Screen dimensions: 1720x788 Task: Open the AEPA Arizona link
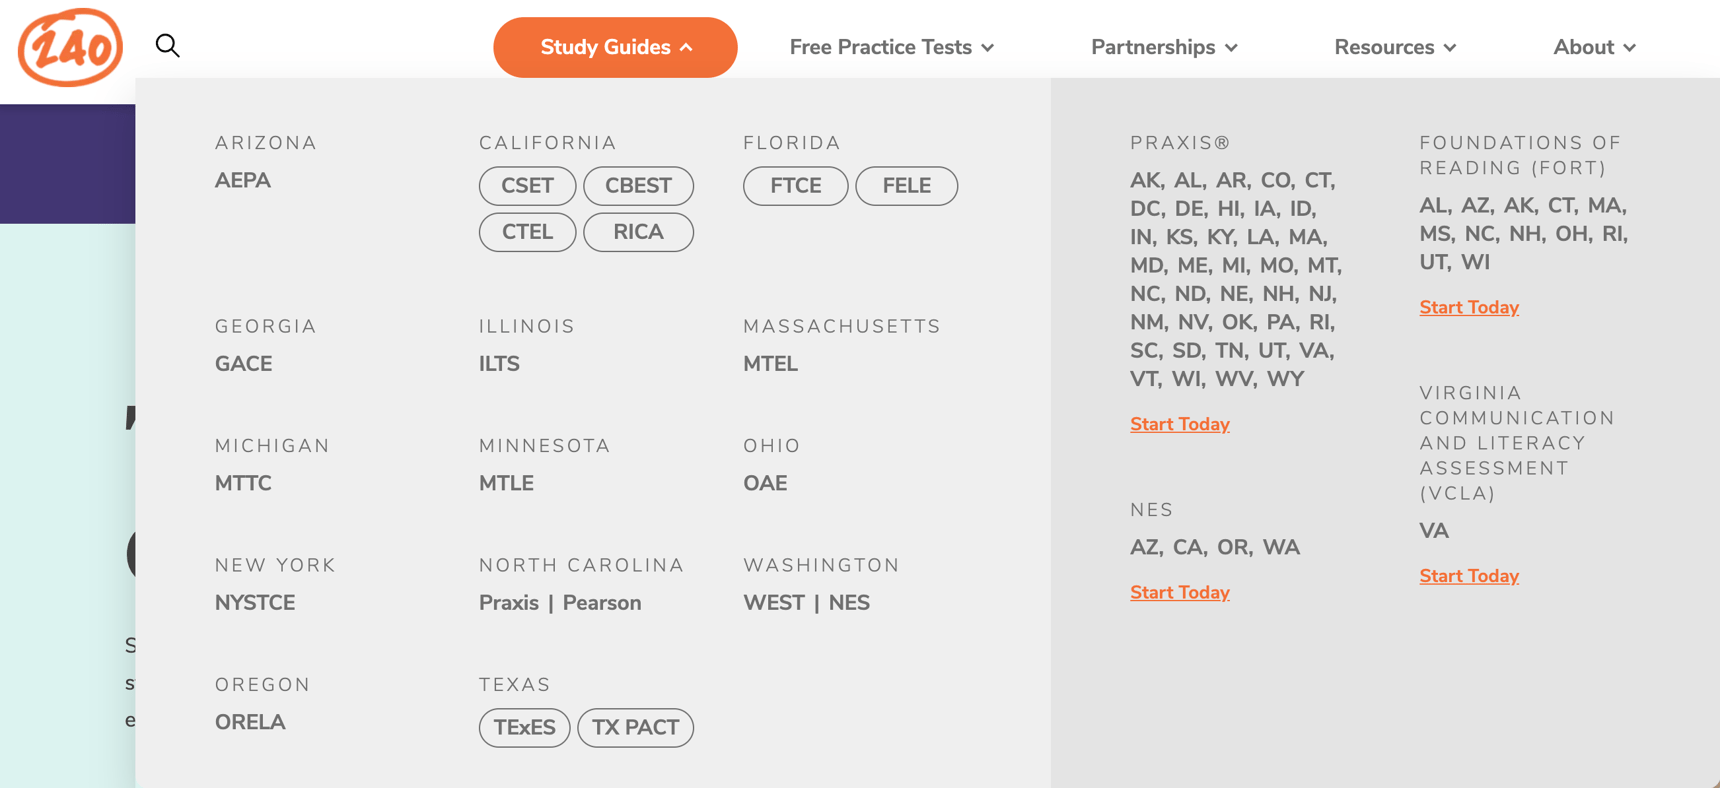[243, 181]
